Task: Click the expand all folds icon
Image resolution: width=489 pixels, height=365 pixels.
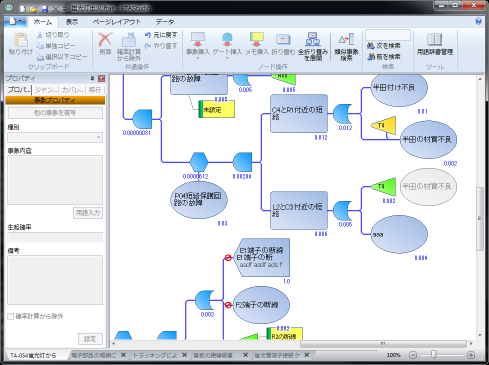Action: [x=313, y=39]
